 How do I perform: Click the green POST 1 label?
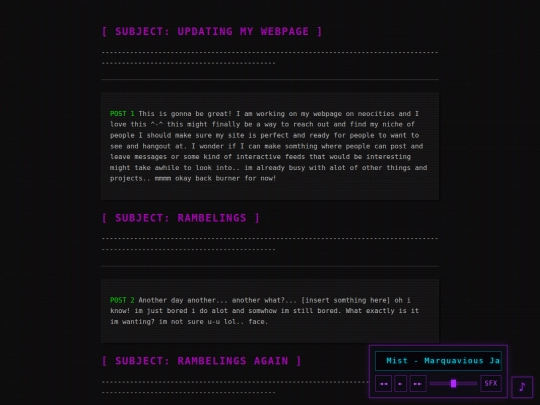coord(122,114)
